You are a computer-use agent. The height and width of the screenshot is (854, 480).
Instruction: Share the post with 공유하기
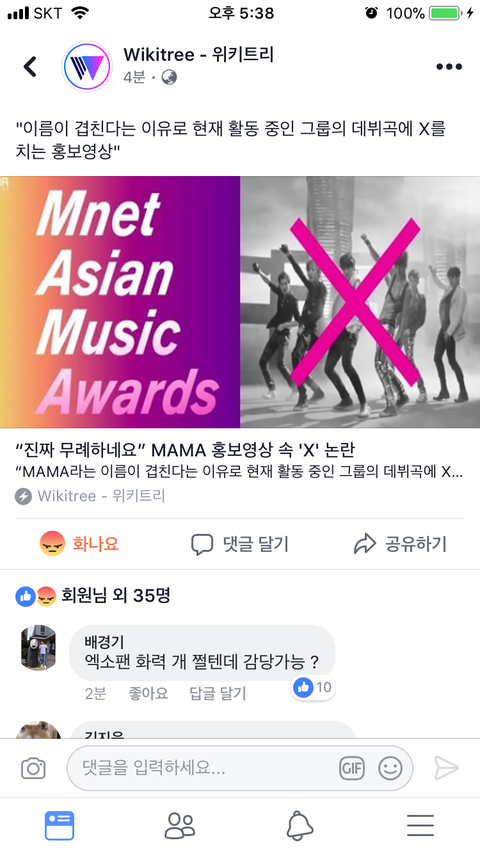click(x=400, y=544)
